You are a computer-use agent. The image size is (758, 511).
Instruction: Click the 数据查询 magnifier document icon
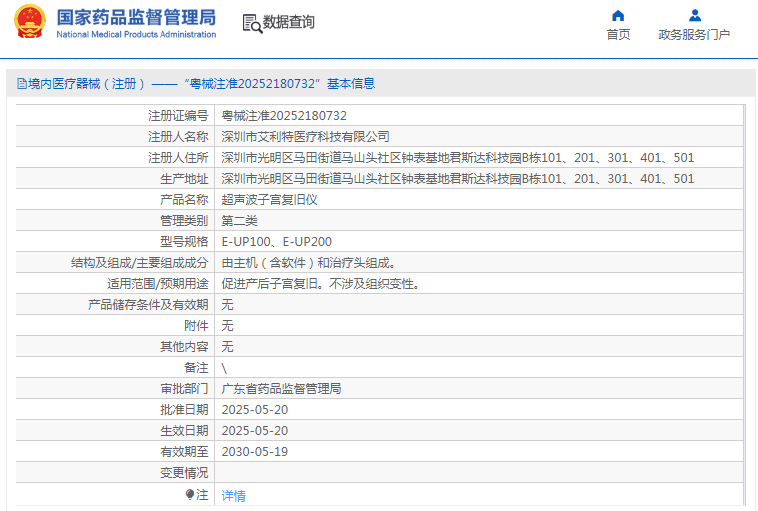click(x=251, y=22)
